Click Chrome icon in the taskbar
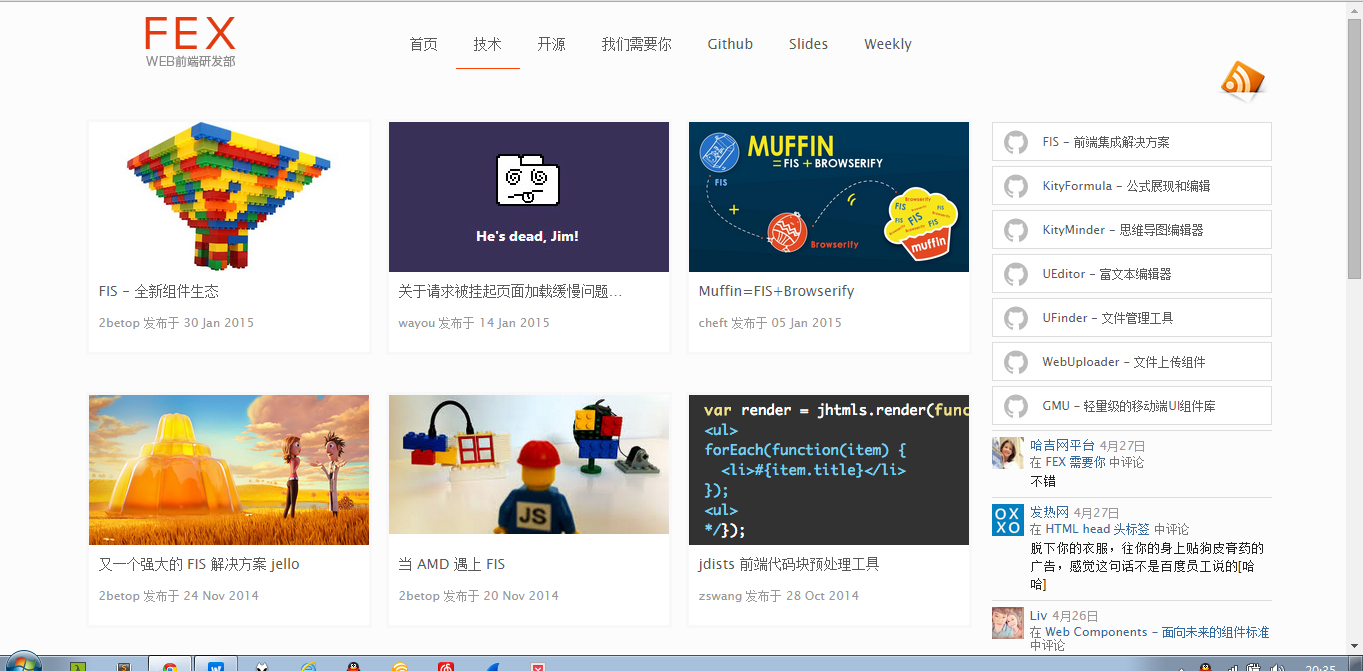 coord(170,665)
